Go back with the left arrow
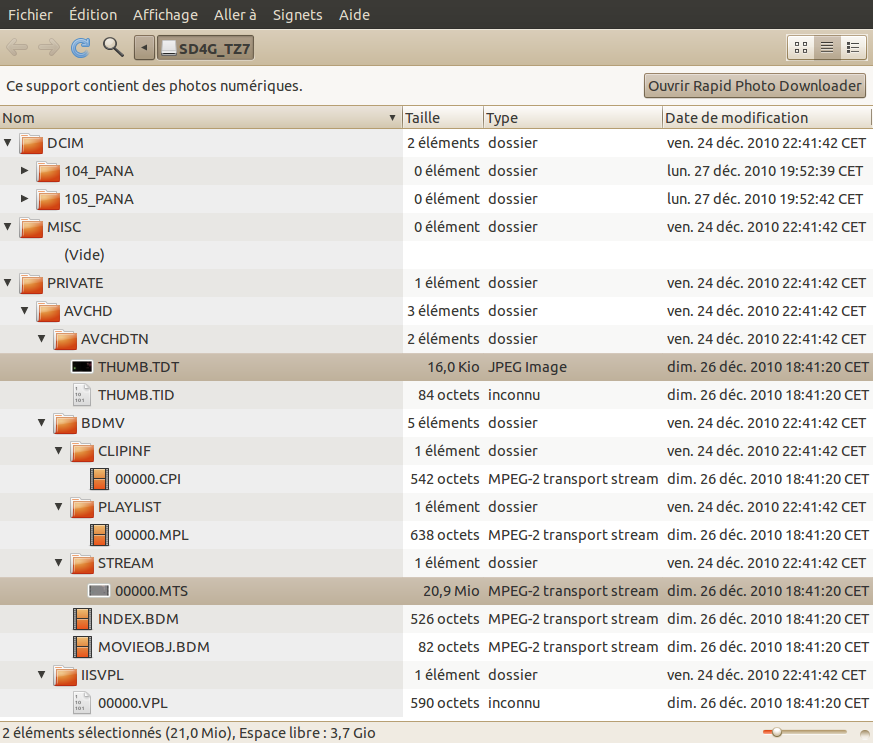The width and height of the screenshot is (873, 743). coord(17,47)
